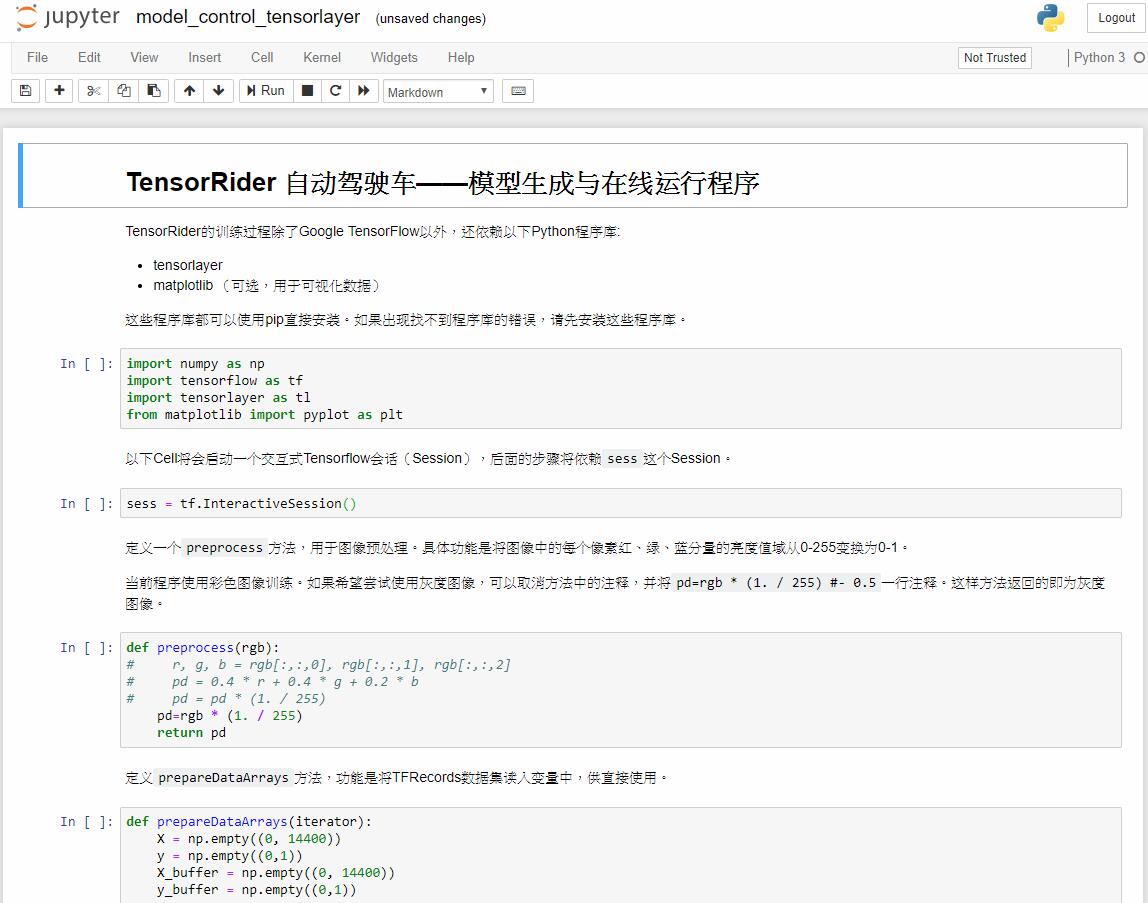Click the unsaved changes status text

pyautogui.click(x=430, y=18)
